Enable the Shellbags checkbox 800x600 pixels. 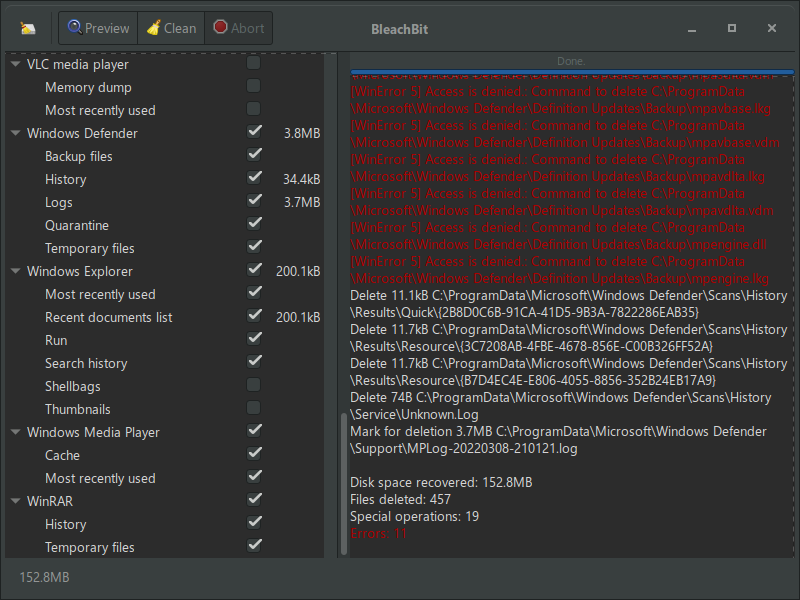(254, 385)
